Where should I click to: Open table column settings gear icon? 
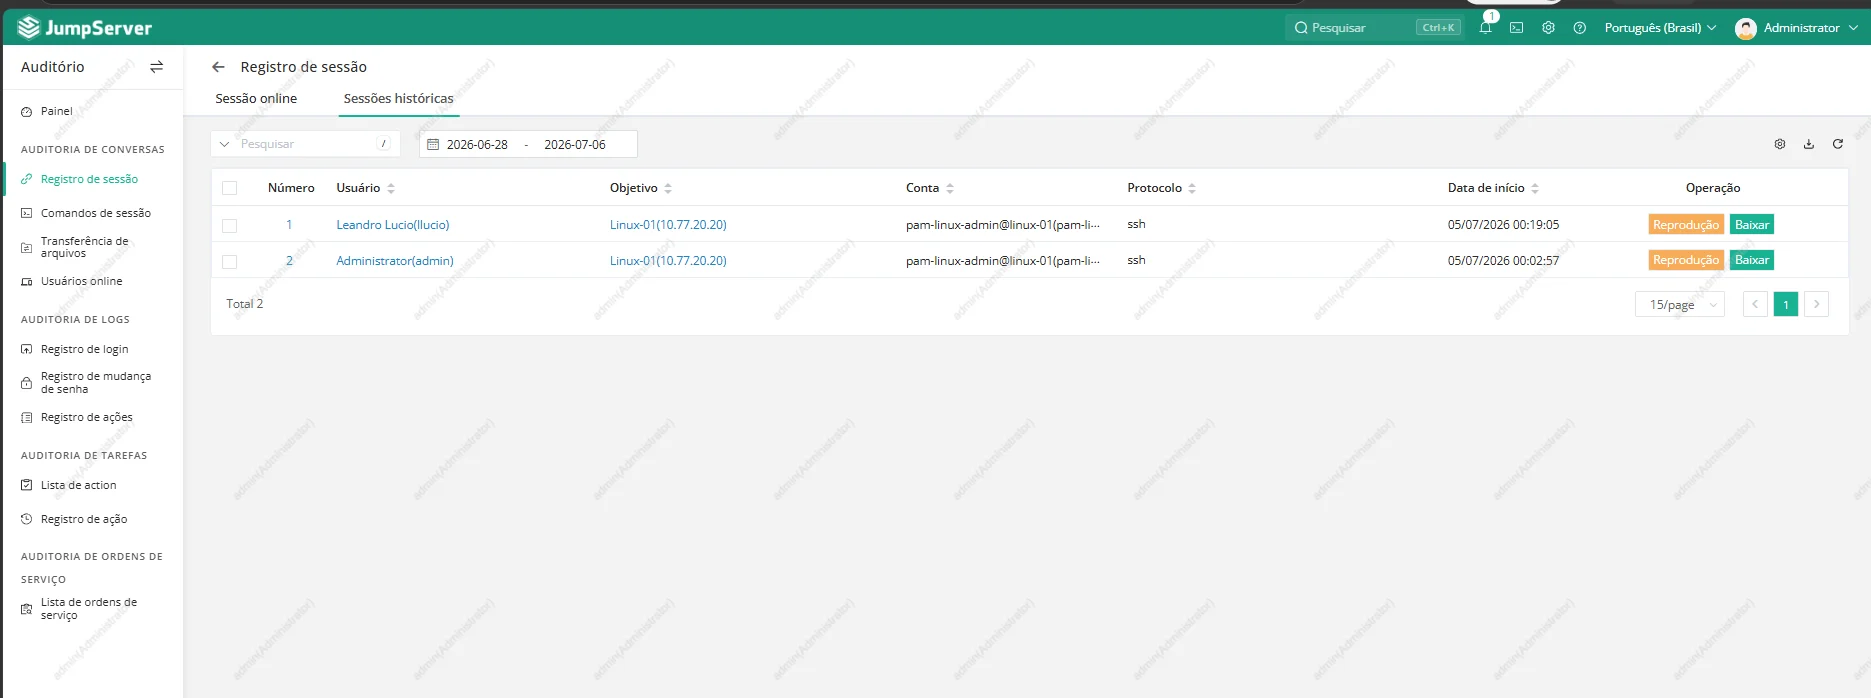1780,144
